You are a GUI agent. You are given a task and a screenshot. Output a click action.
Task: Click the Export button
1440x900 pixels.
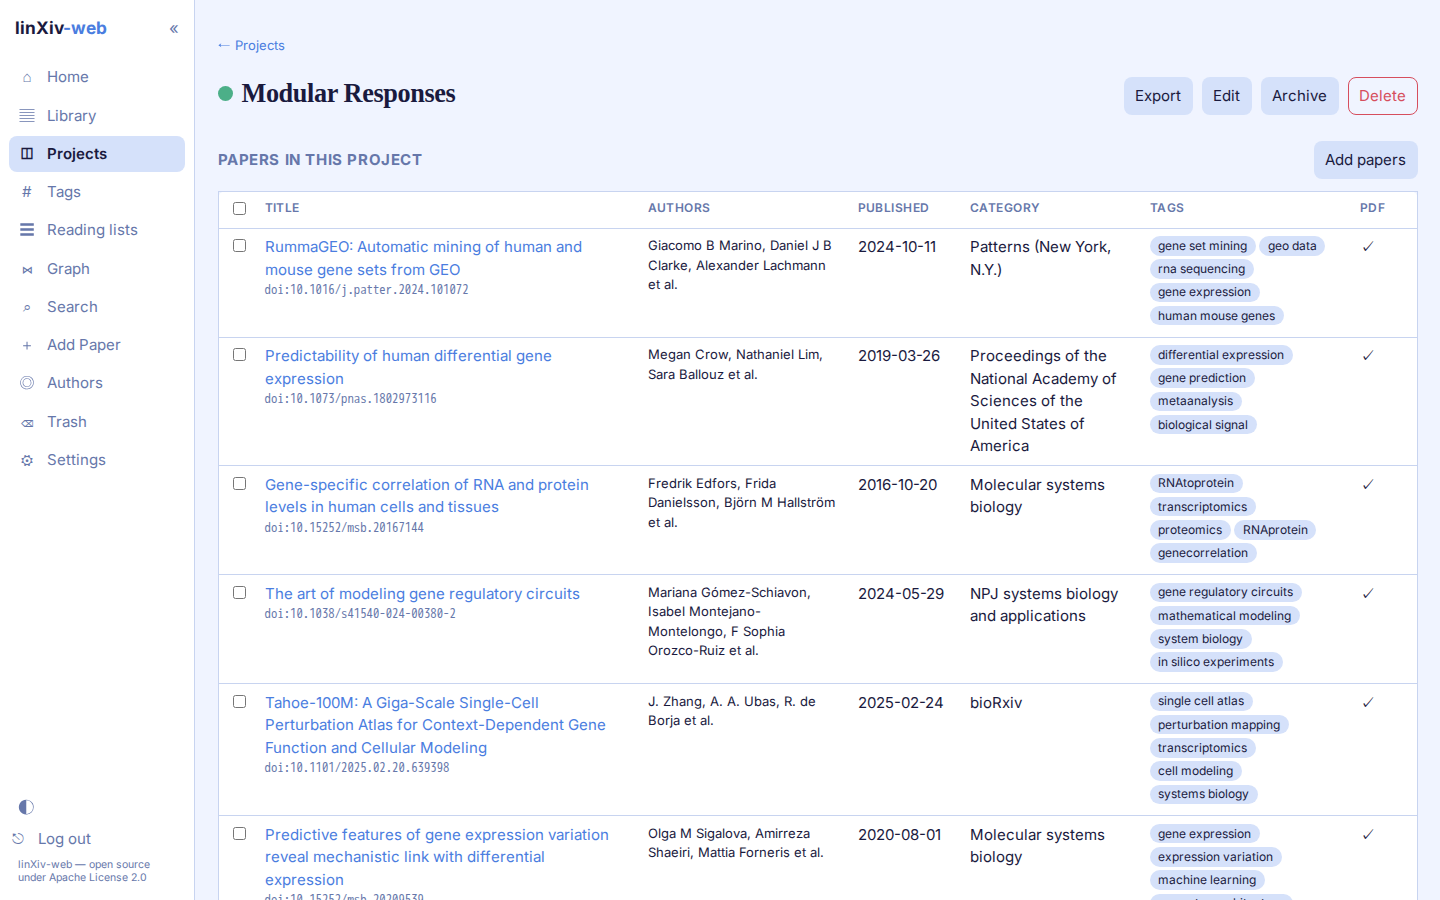[1158, 96]
